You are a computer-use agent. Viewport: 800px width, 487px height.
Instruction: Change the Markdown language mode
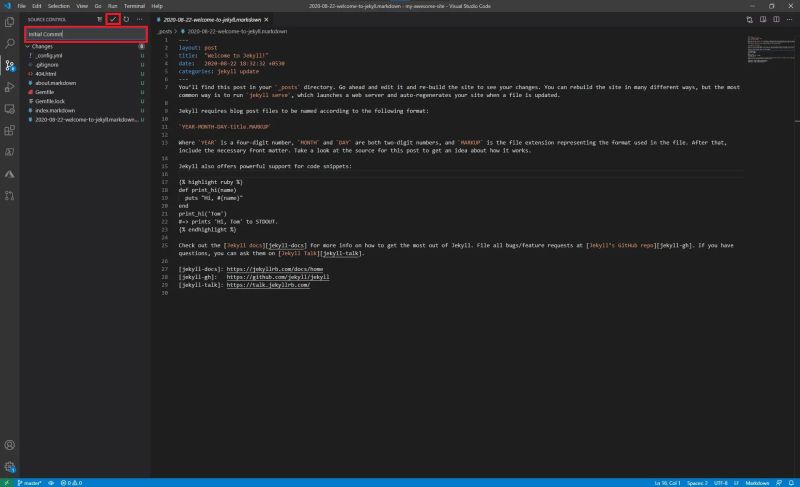(757, 482)
